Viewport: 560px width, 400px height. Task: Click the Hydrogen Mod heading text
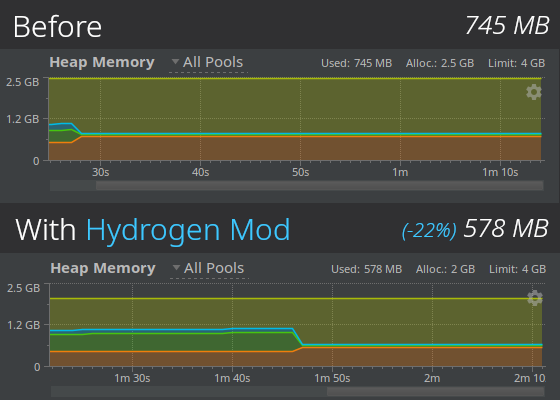[x=188, y=231]
